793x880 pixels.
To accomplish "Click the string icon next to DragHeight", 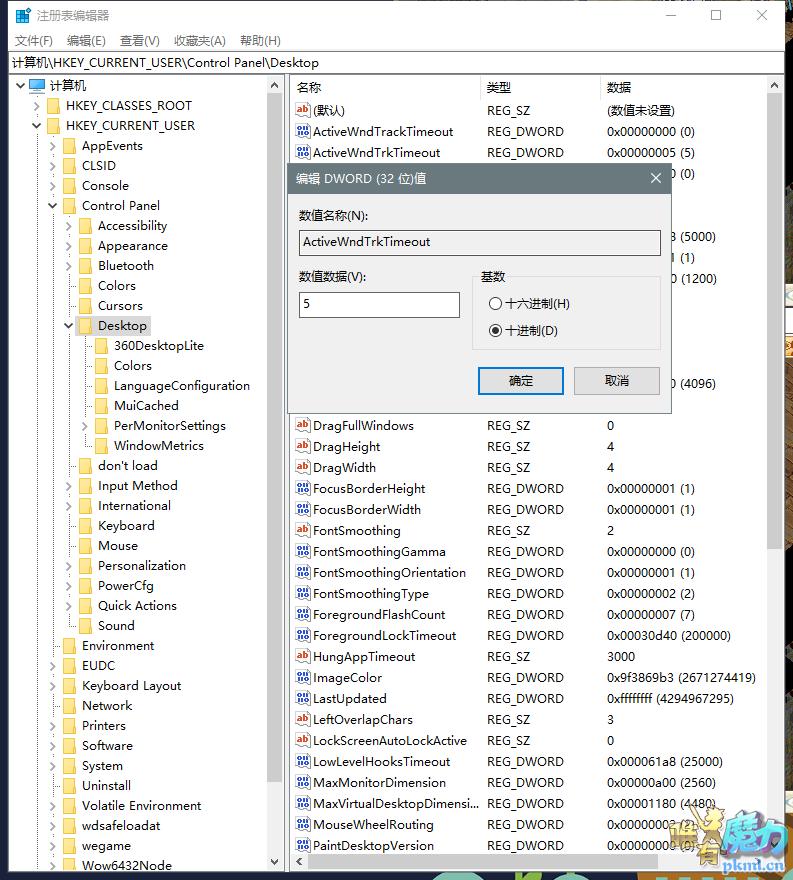I will point(303,447).
